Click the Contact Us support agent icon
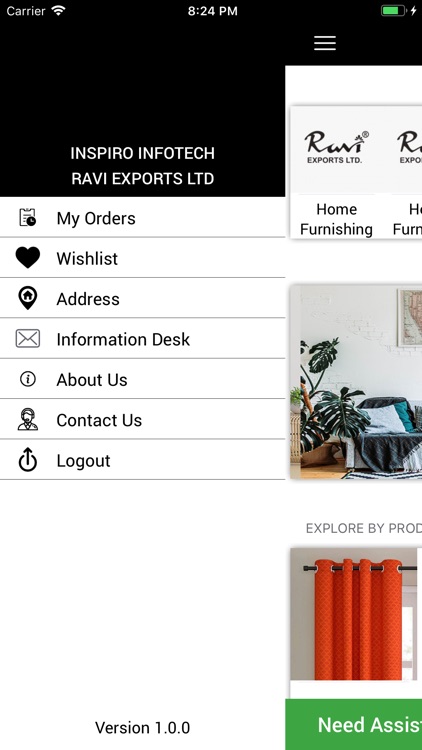The height and width of the screenshot is (750, 422). click(x=28, y=419)
